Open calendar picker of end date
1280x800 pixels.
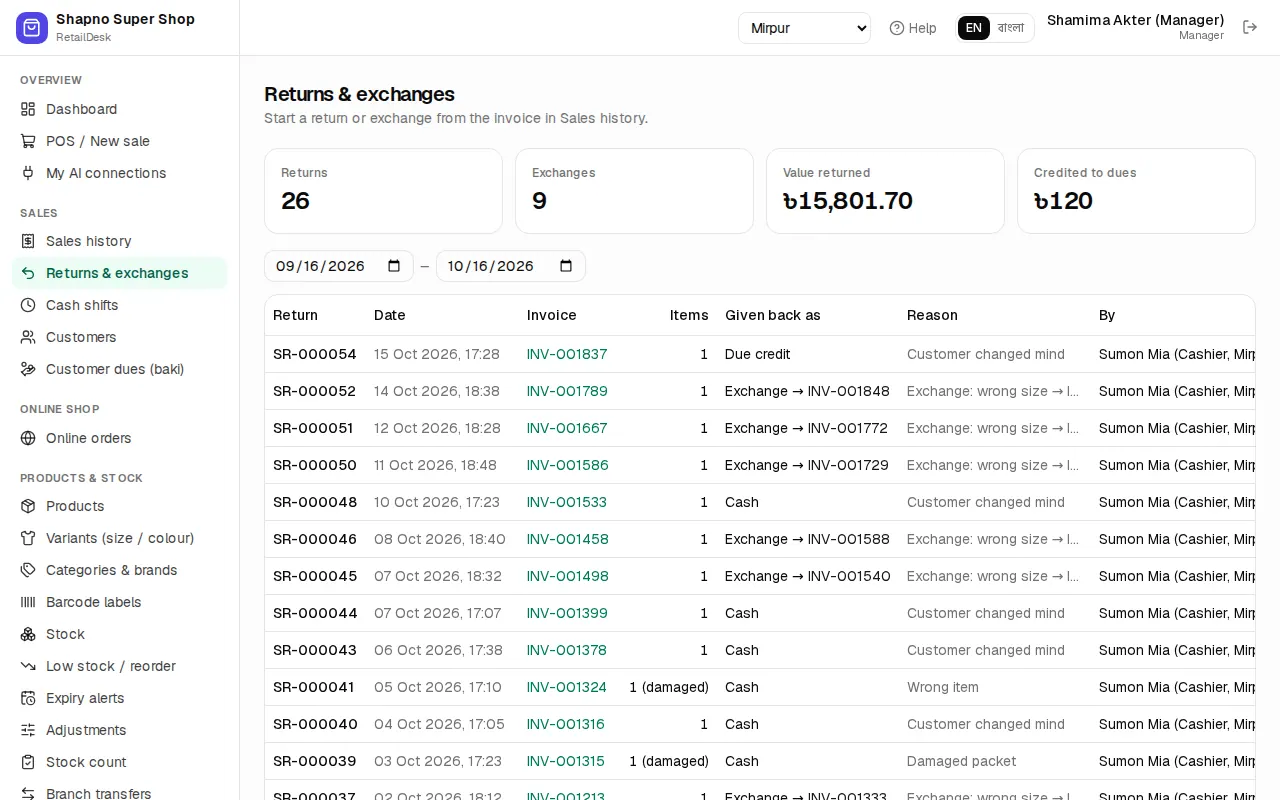click(x=566, y=266)
